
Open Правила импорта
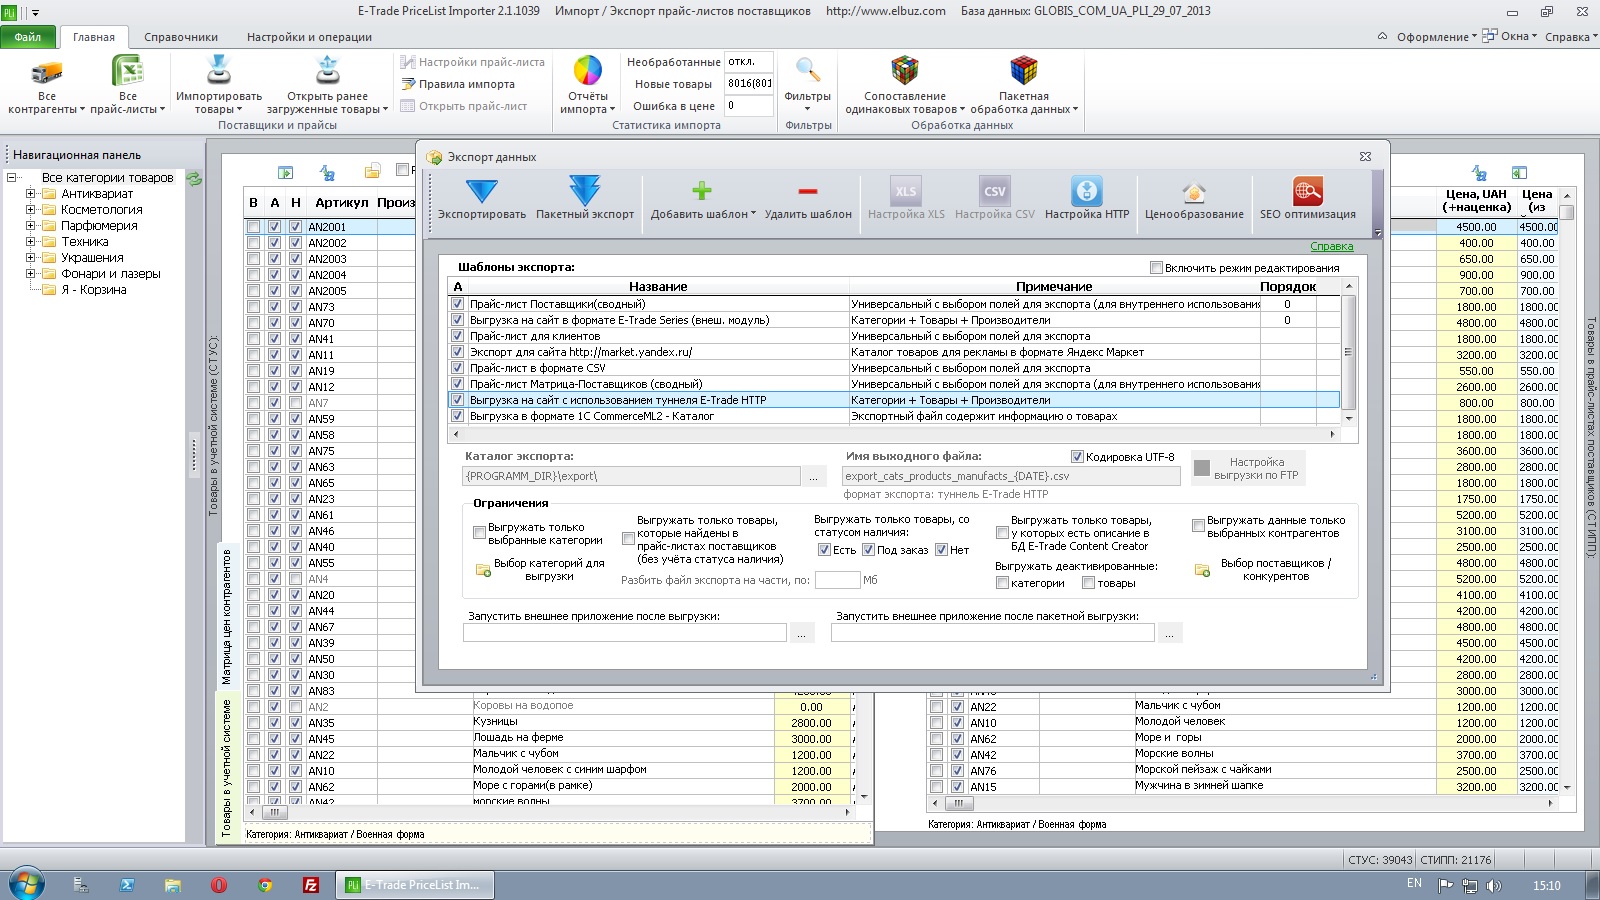(458, 84)
